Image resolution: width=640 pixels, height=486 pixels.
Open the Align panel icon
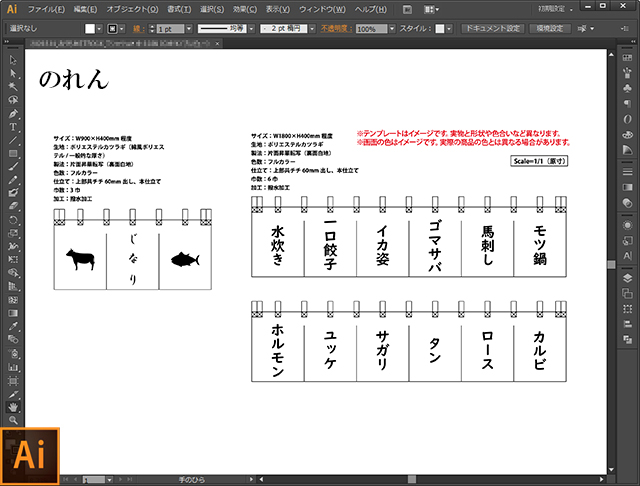627,324
